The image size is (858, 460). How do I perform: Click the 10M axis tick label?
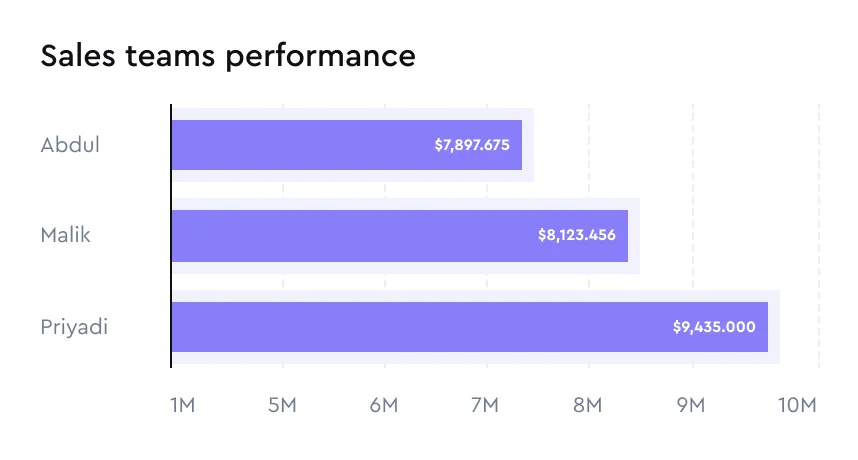pyautogui.click(x=798, y=405)
